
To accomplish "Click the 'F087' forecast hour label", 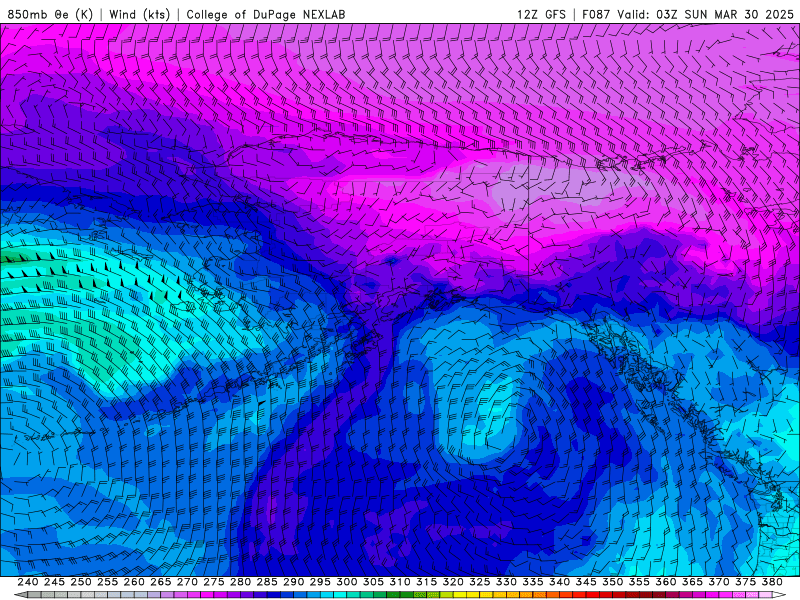I will (x=596, y=14).
